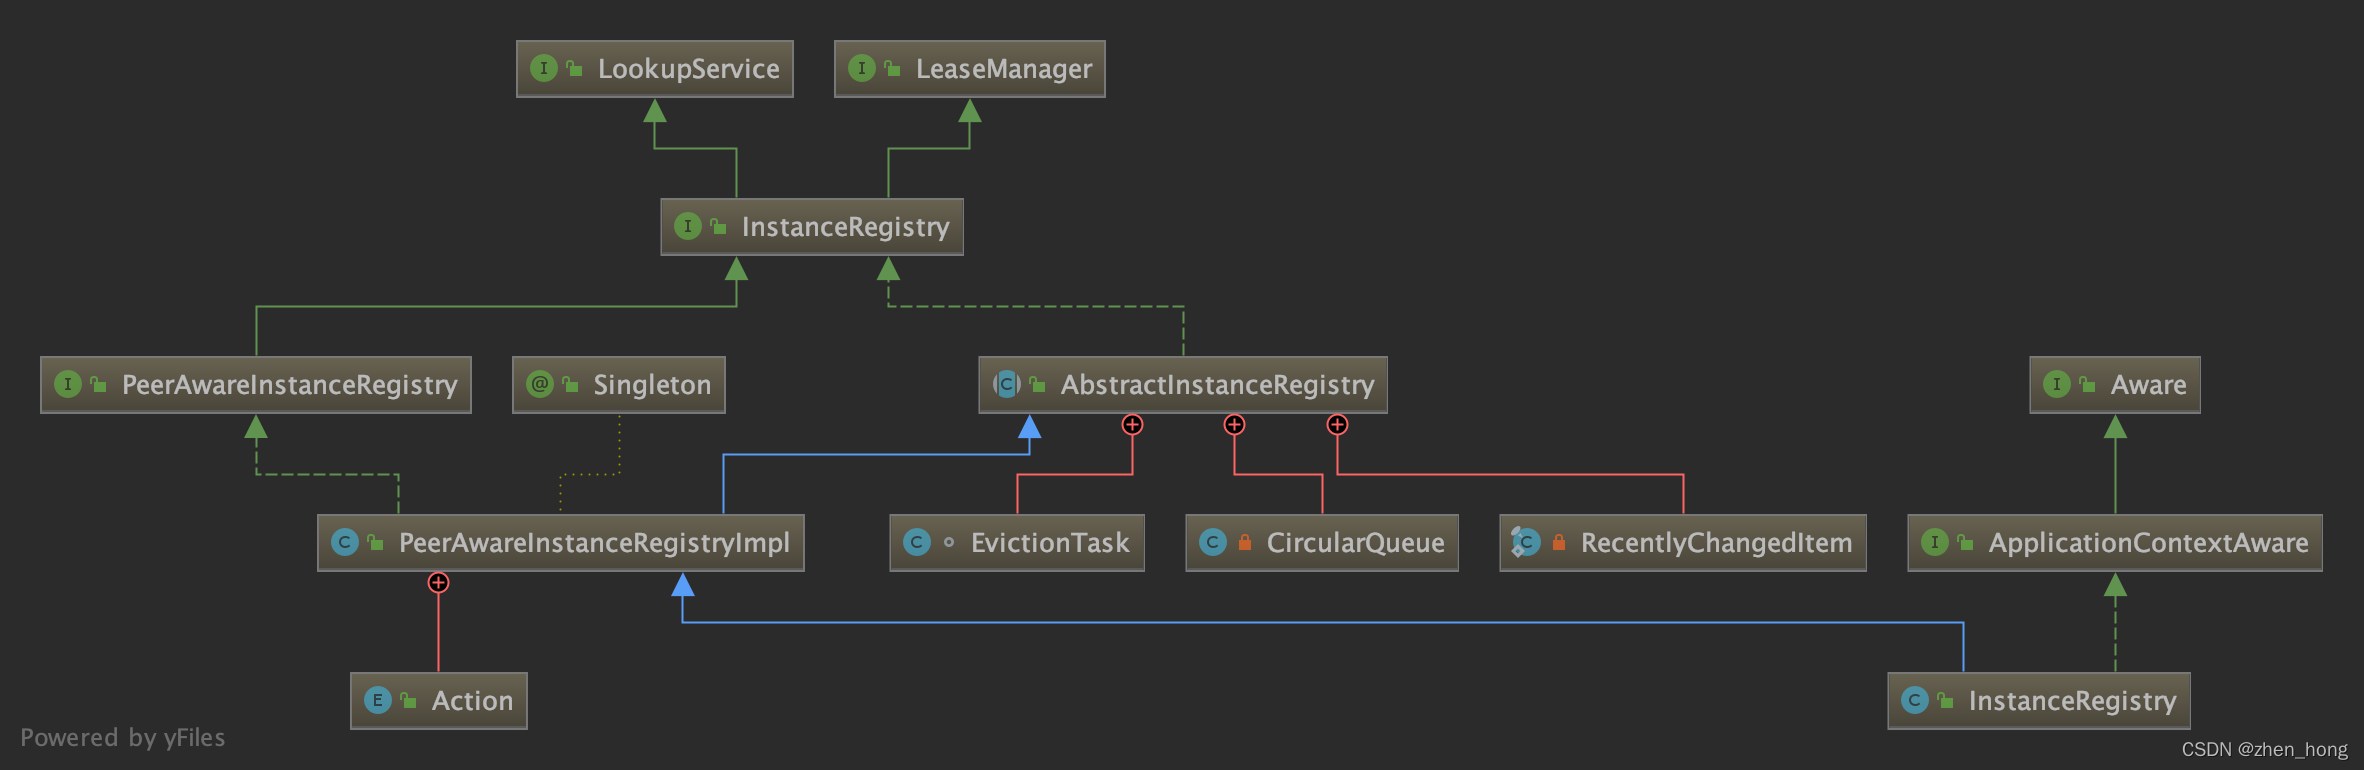The image size is (2364, 770).
Task: Click the inner-class plus marker above the Action line
Action: point(438,583)
